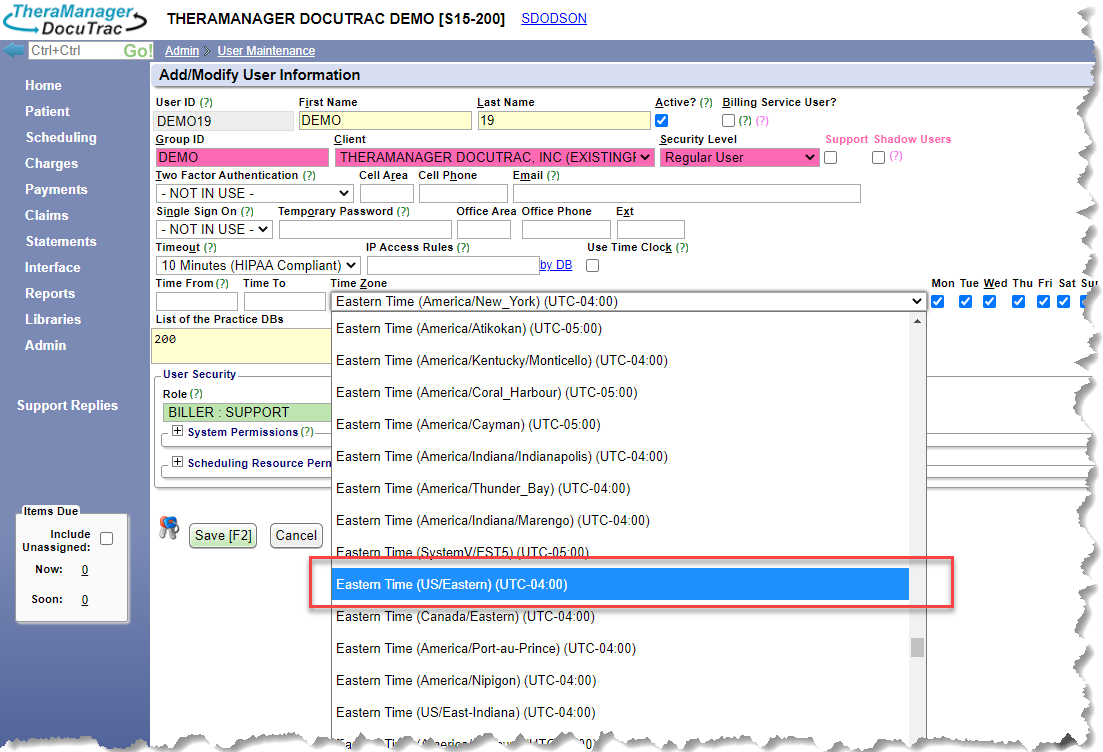Screen dimensions: 1103x752
Task: Click Support Replies in the sidebar
Action: coord(68,405)
